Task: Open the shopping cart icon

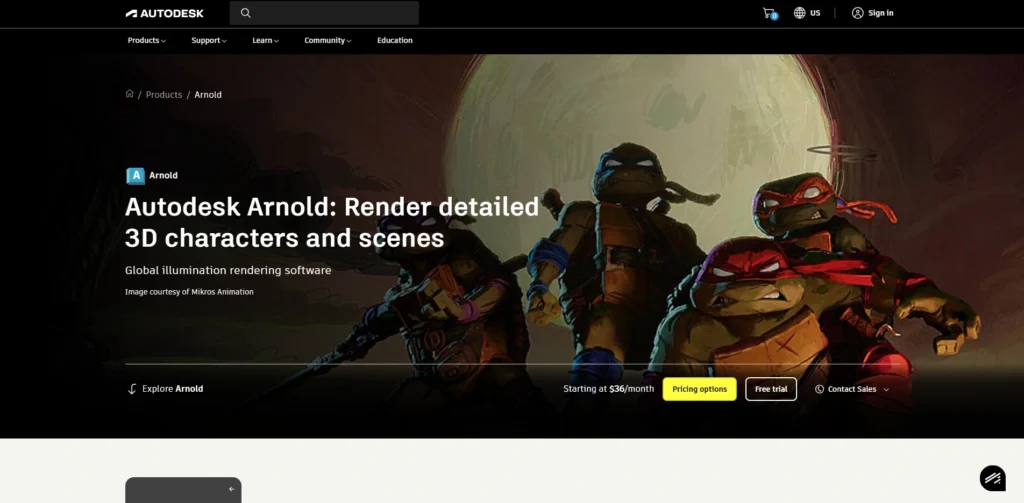Action: click(x=770, y=13)
